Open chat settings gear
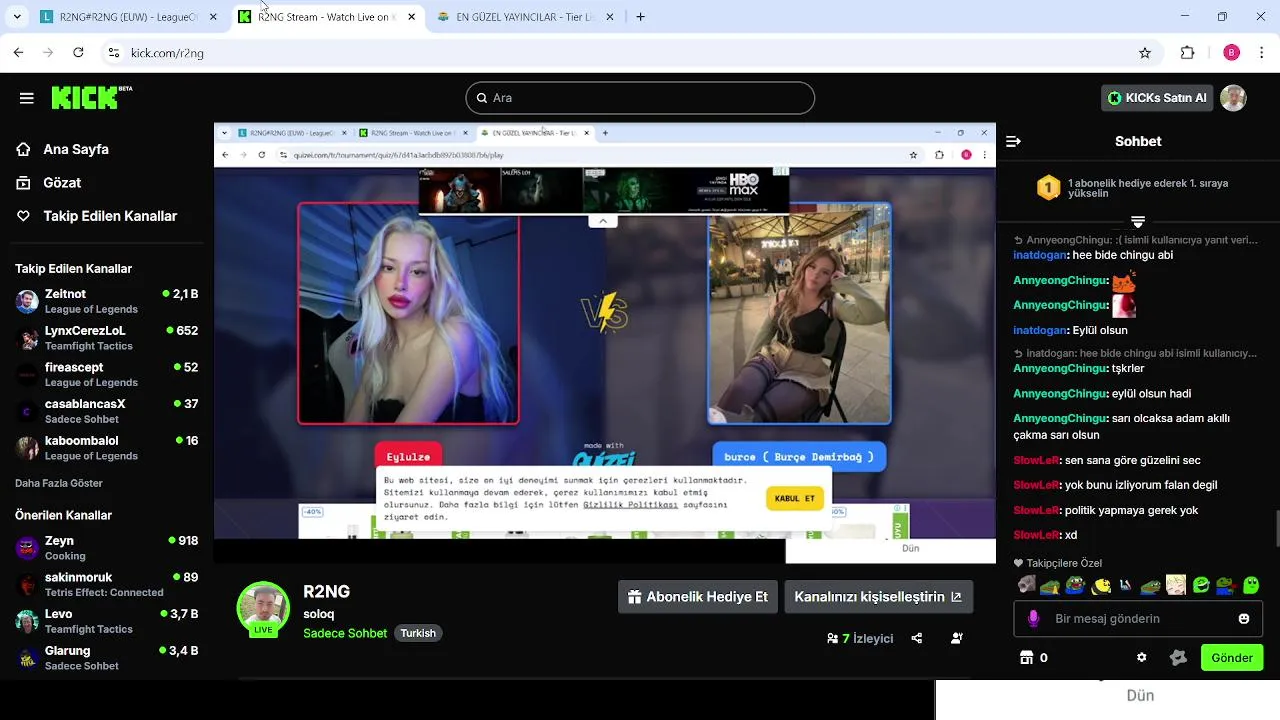The image size is (1280, 720). coord(1142,658)
